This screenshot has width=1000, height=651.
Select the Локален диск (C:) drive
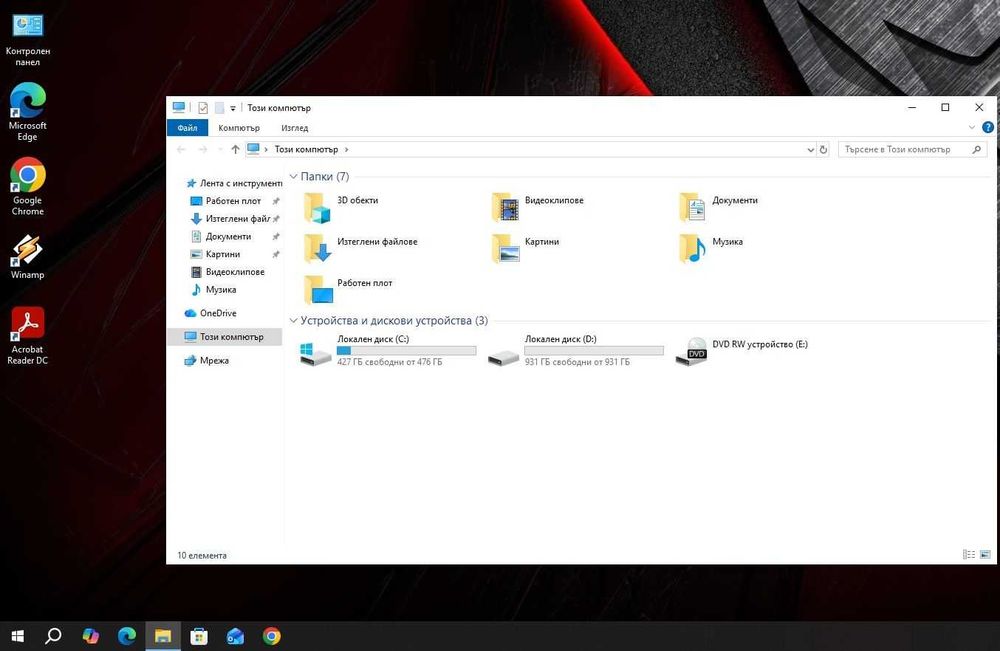pos(388,350)
